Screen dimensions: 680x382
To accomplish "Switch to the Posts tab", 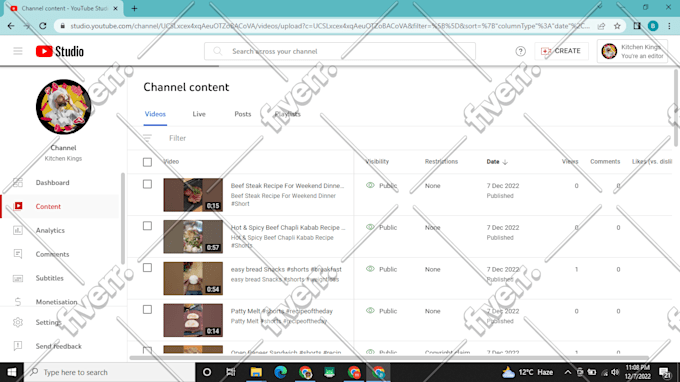I will coord(243,114).
